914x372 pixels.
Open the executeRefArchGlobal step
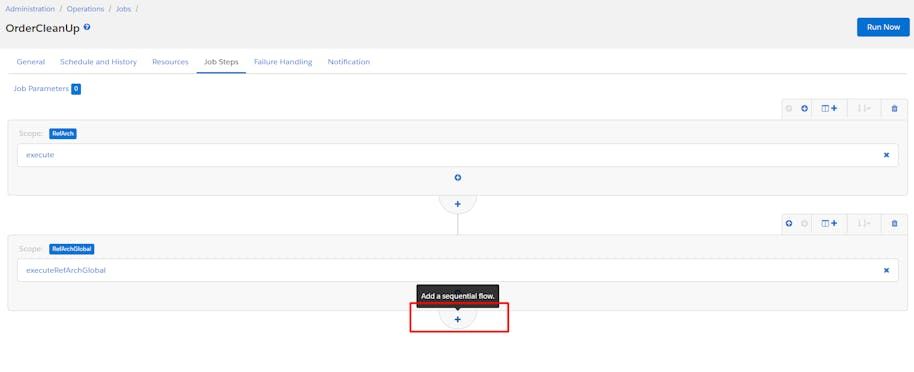(x=458, y=271)
